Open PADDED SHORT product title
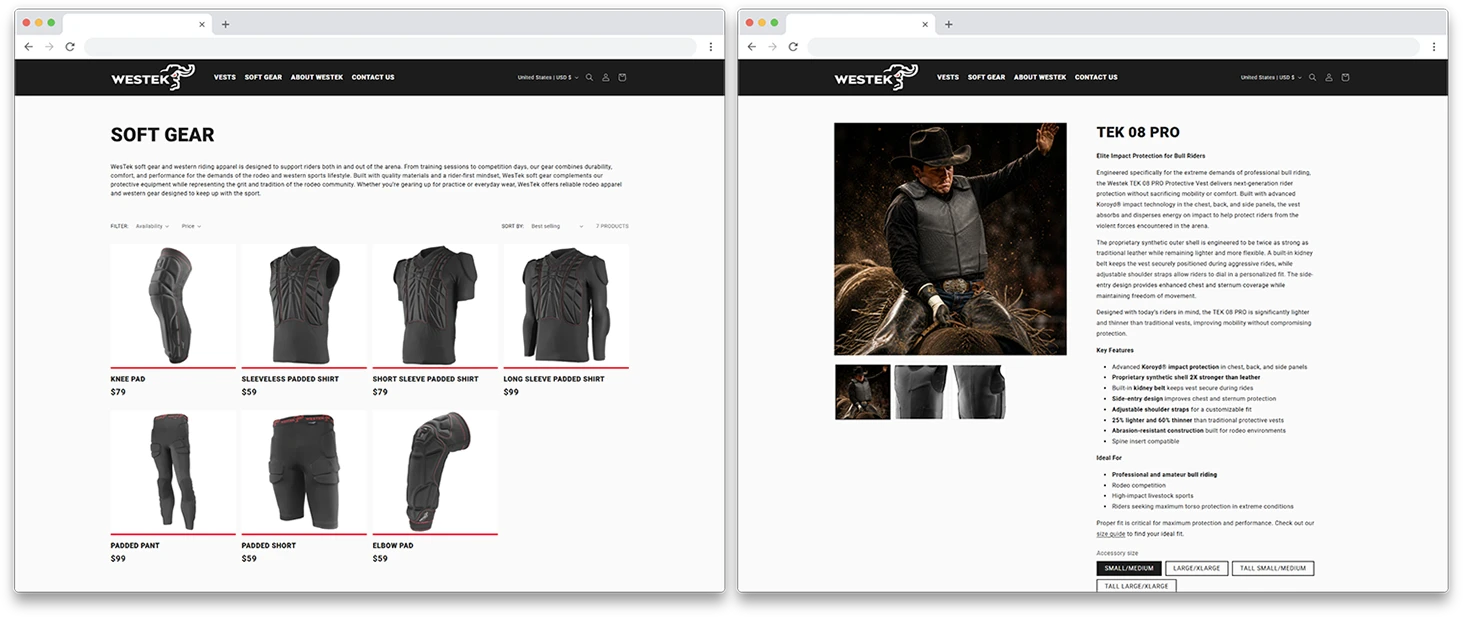This screenshot has width=1463, height=617. tap(269, 546)
